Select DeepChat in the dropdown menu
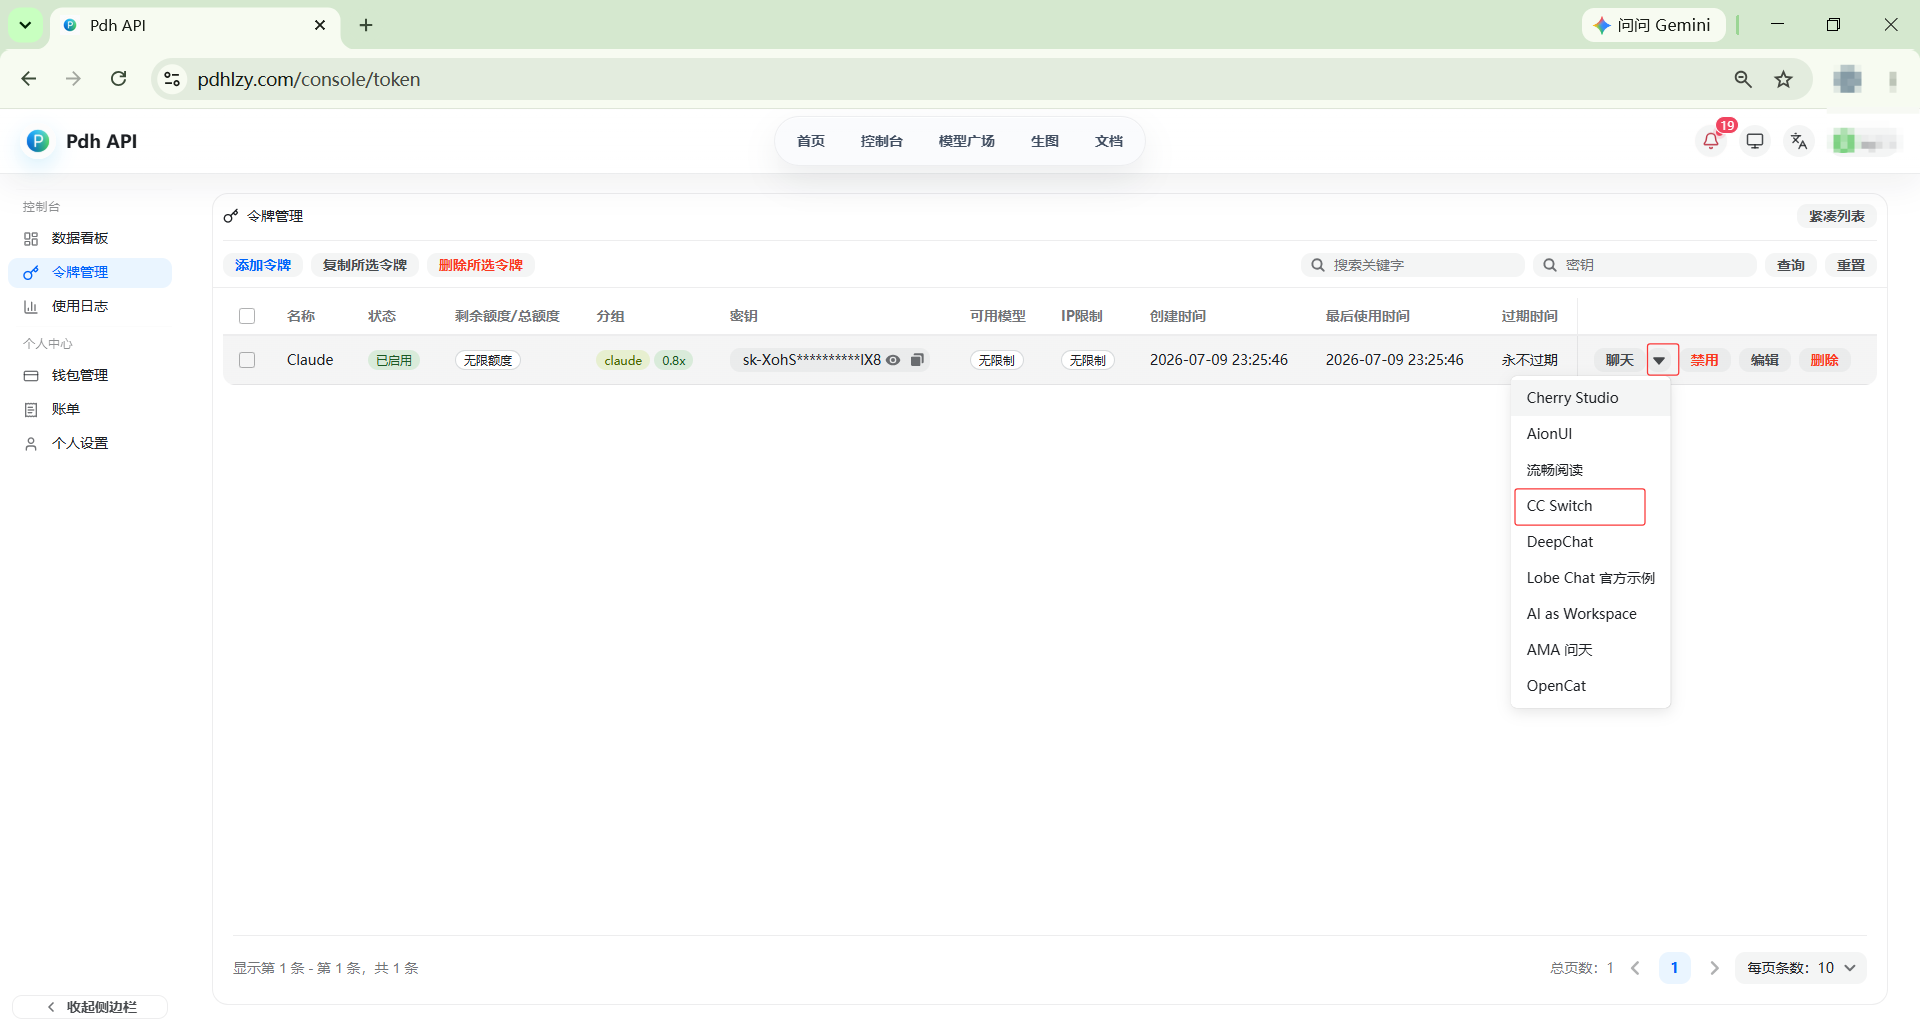This screenshot has width=1920, height=1030. coord(1590,542)
